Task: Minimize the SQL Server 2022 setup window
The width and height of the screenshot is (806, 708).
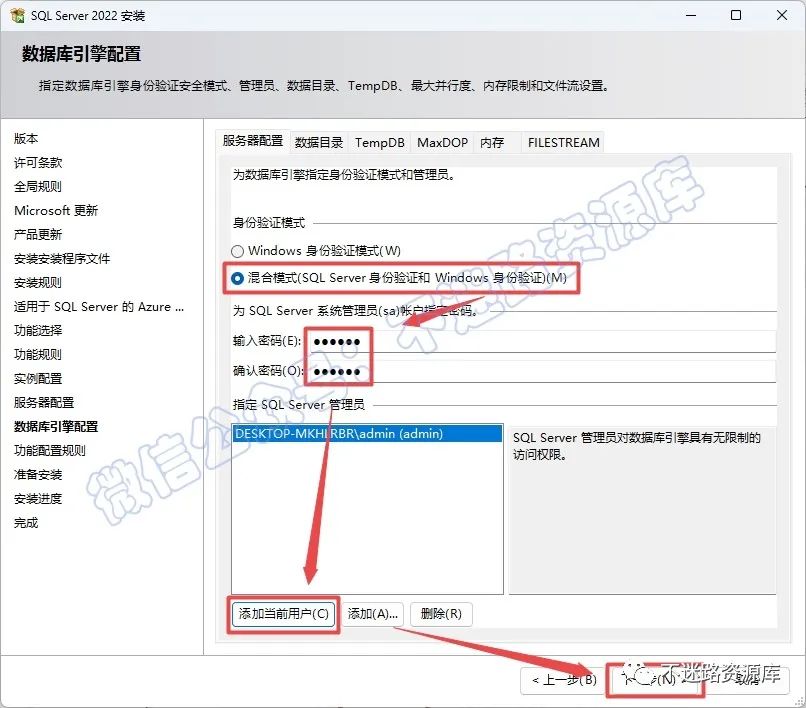Action: pos(691,15)
